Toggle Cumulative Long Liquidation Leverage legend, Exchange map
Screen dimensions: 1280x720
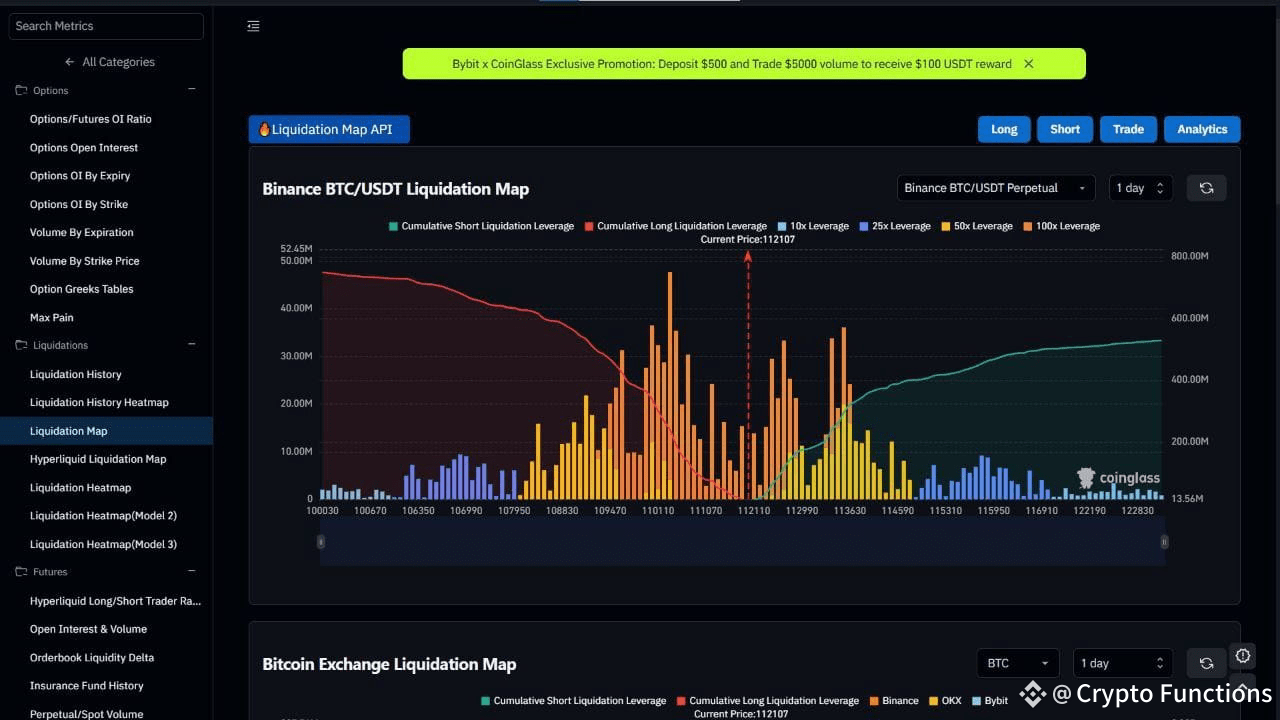(767, 701)
